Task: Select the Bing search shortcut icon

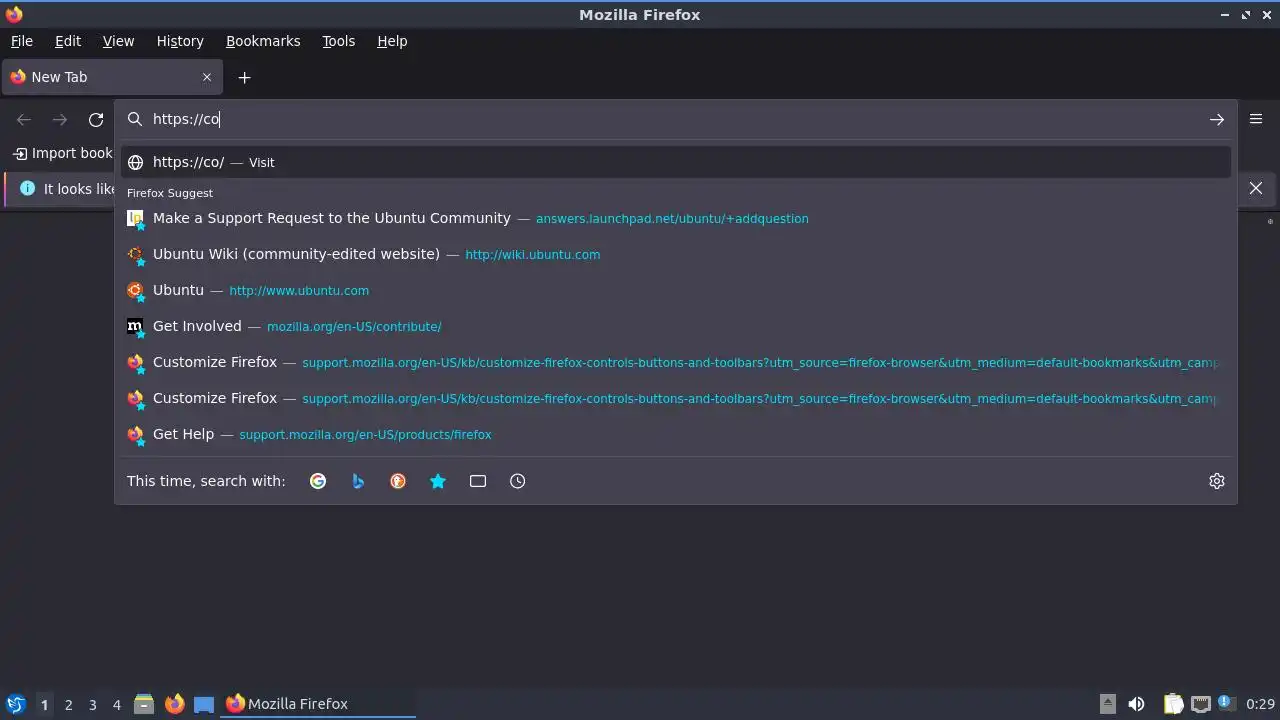Action: point(358,481)
